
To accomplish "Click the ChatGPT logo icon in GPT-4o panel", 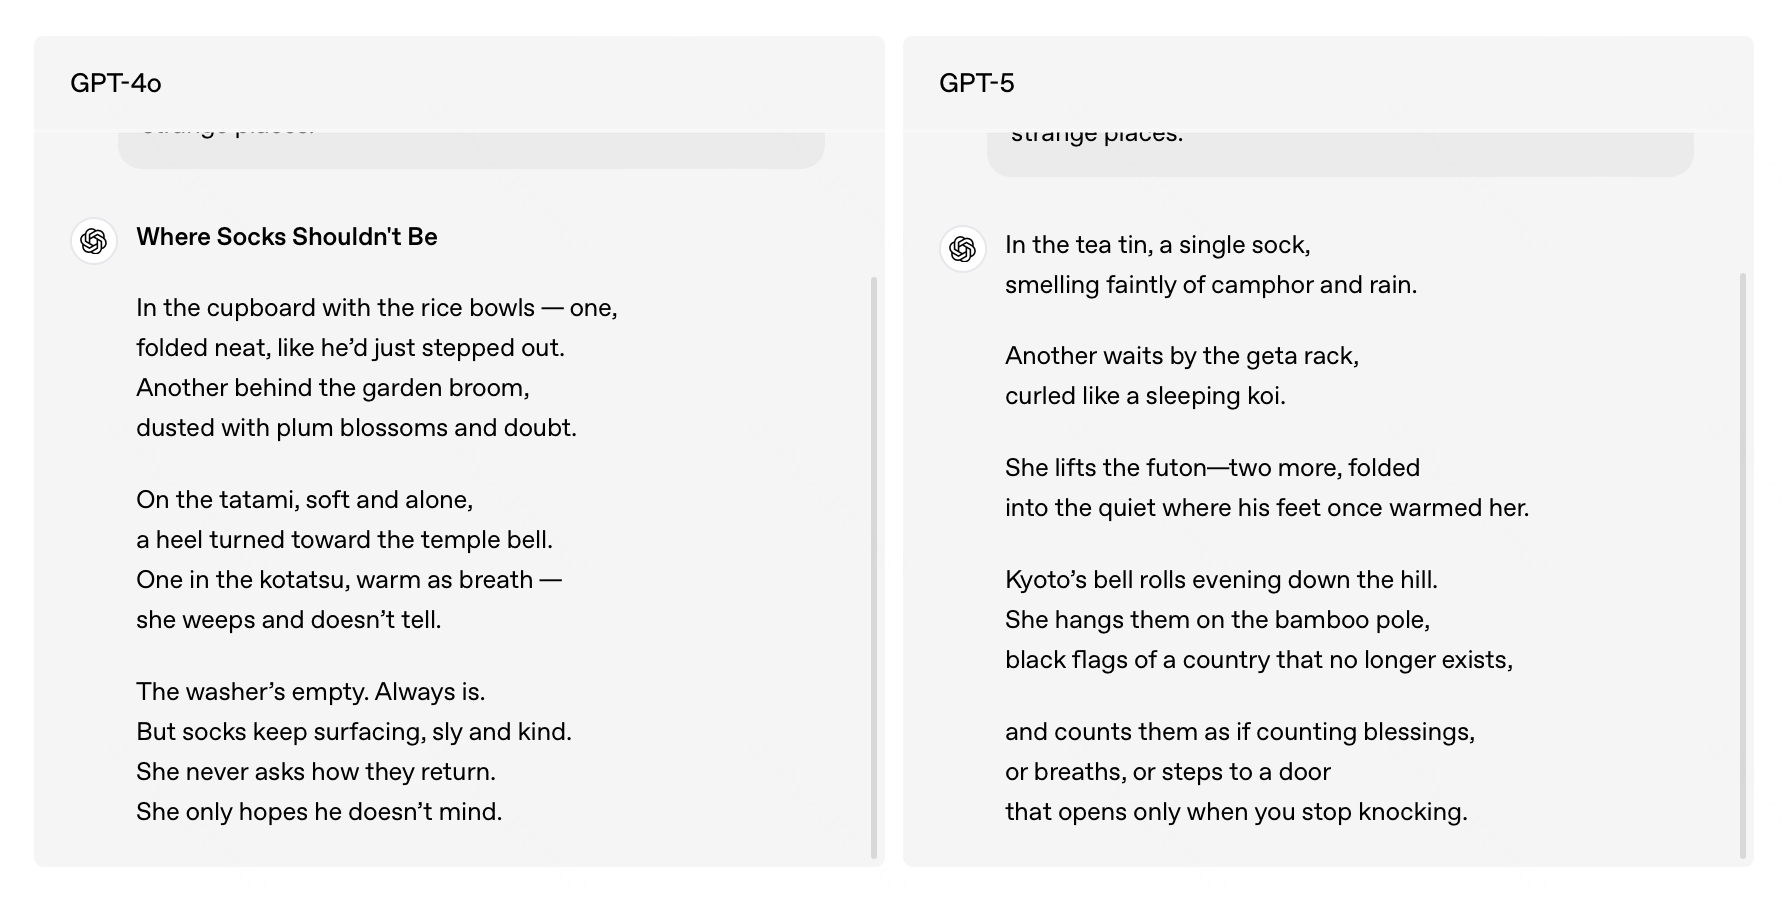I will tap(94, 241).
